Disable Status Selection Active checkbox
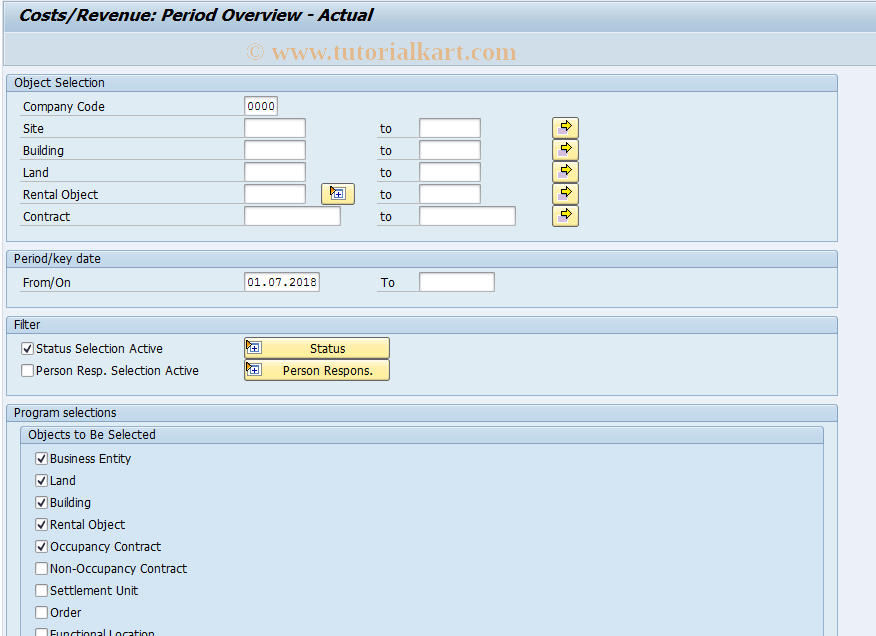876x636 pixels. pyautogui.click(x=27, y=348)
